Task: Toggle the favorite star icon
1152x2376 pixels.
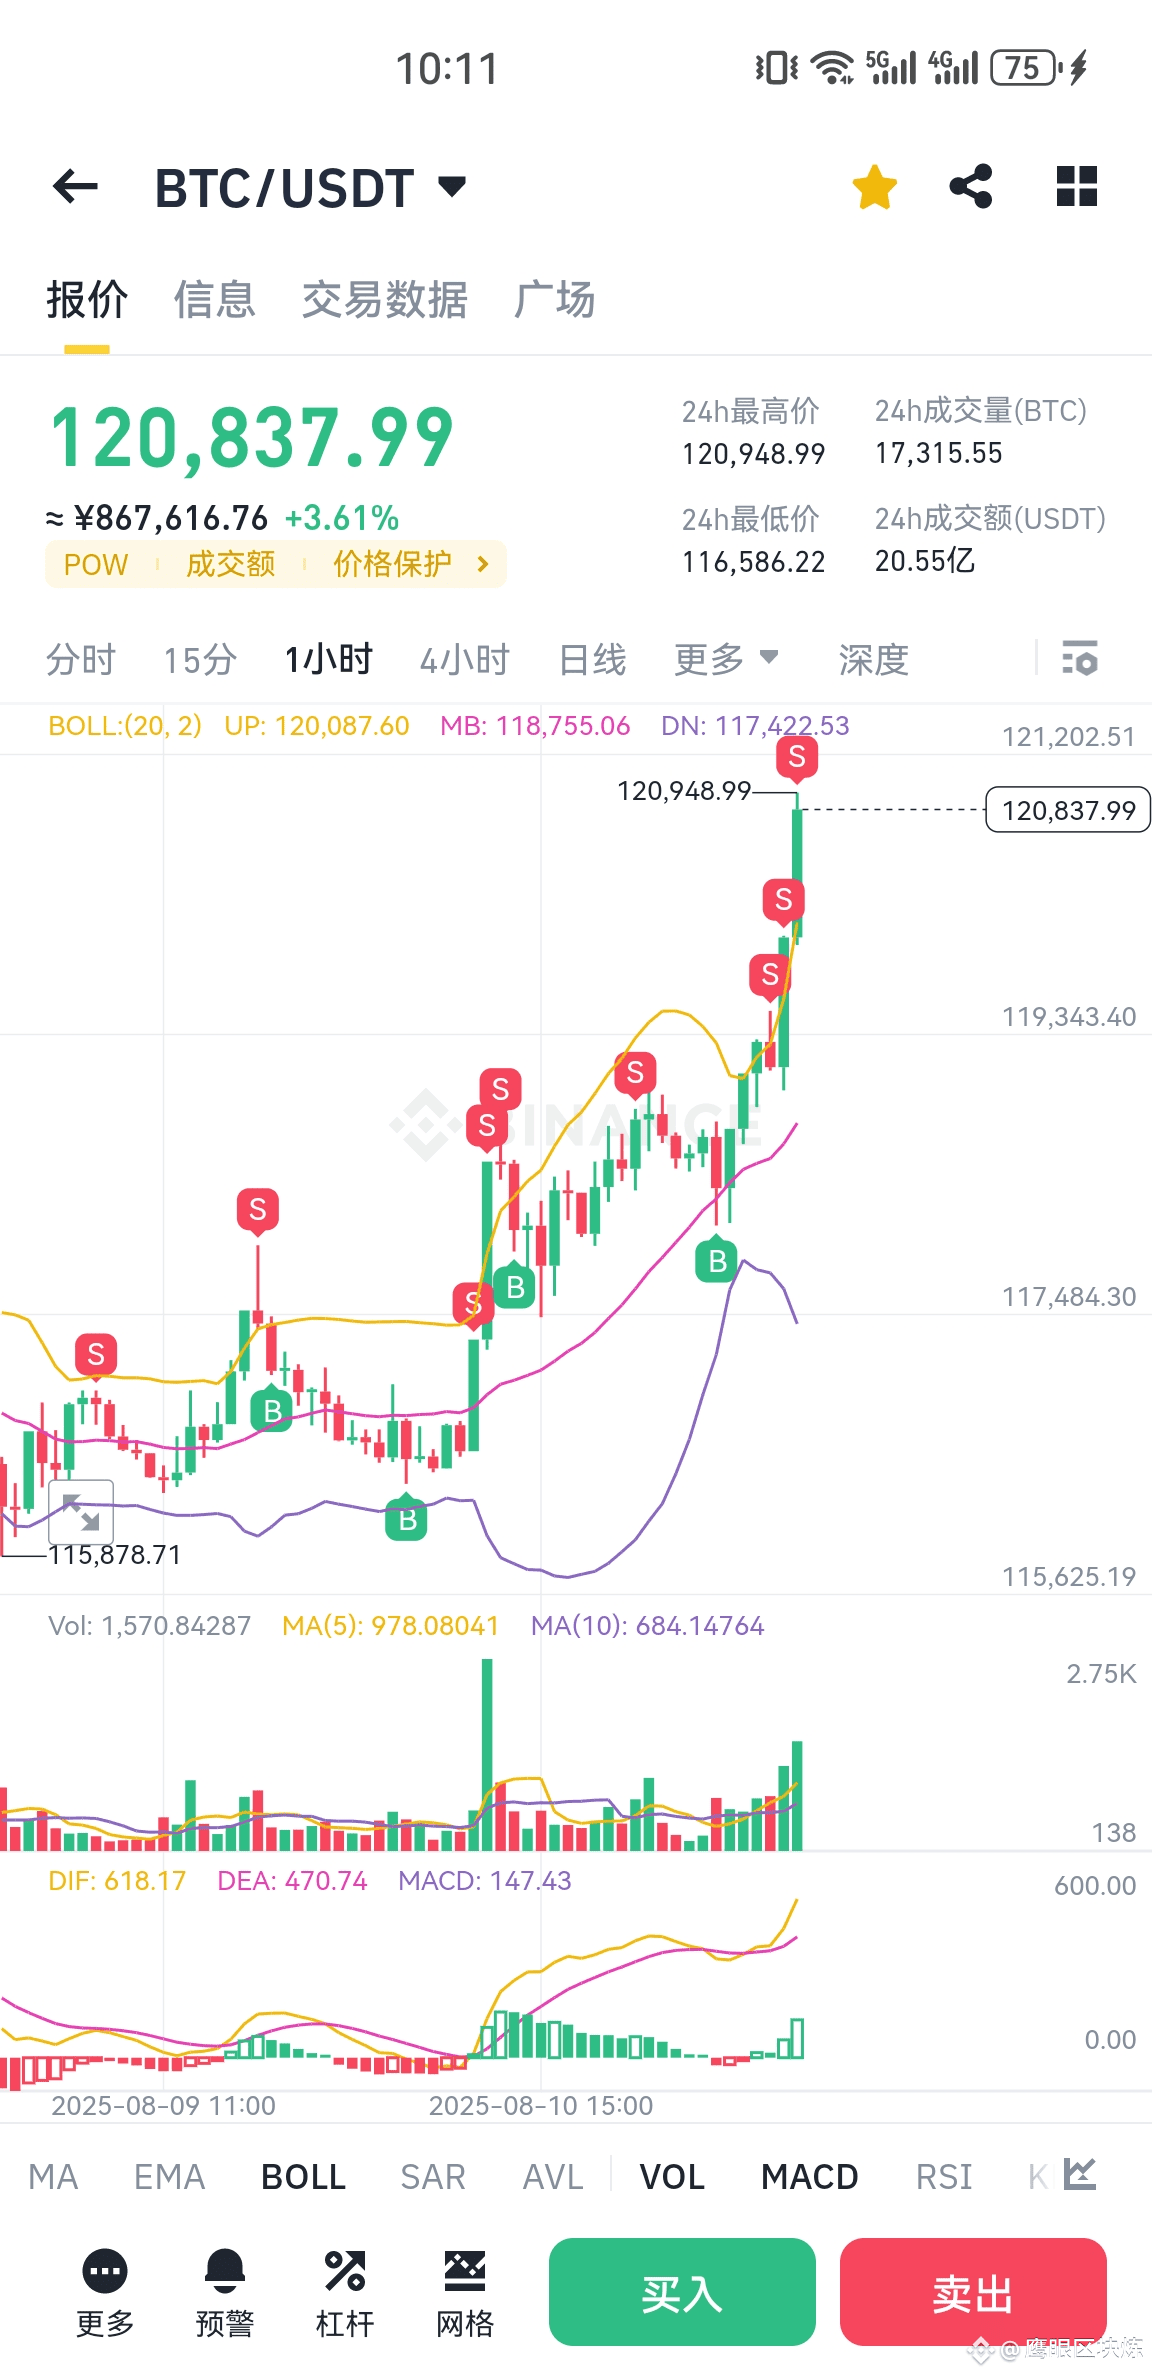Action: (875, 187)
